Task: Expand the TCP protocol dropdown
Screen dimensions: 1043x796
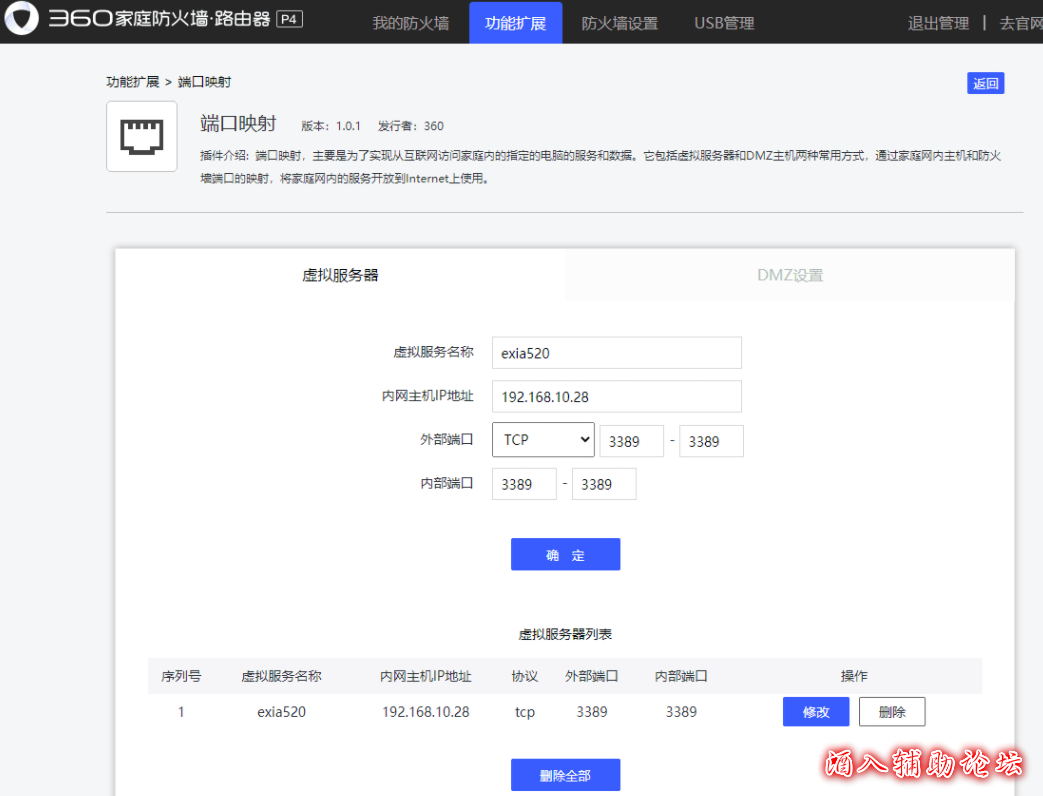Action: (543, 440)
